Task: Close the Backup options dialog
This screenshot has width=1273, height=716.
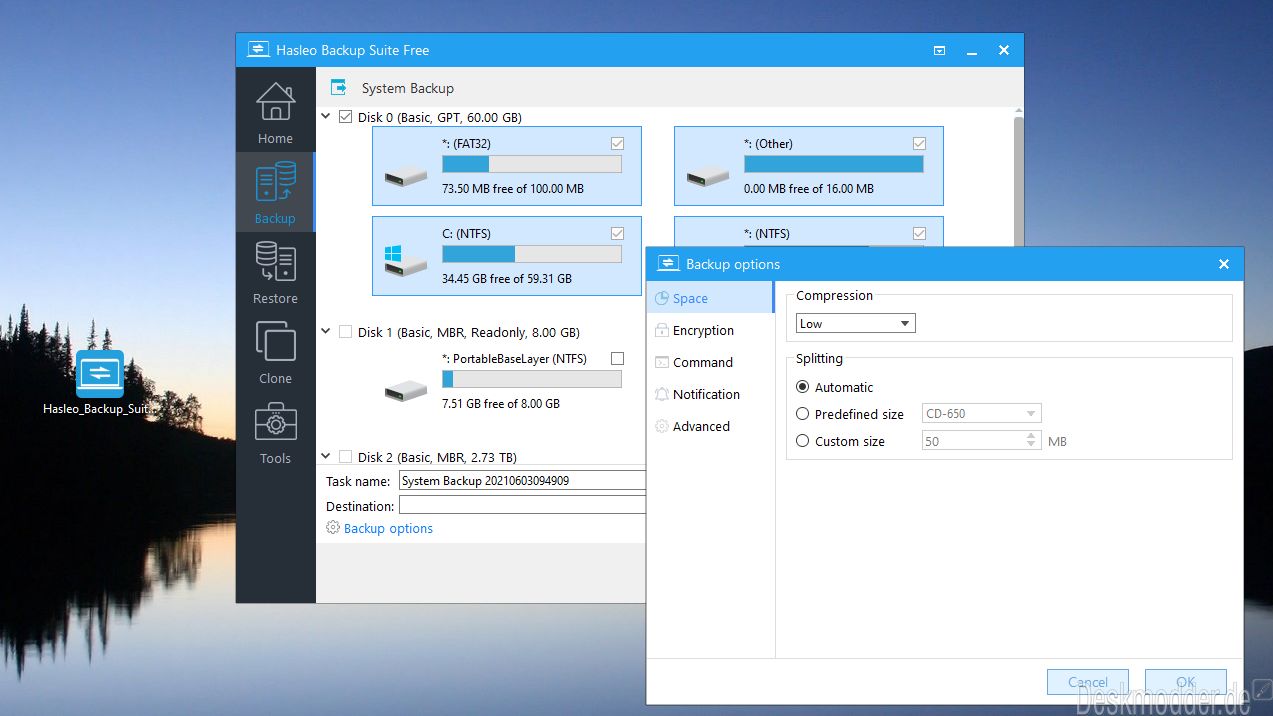Action: tap(1224, 264)
